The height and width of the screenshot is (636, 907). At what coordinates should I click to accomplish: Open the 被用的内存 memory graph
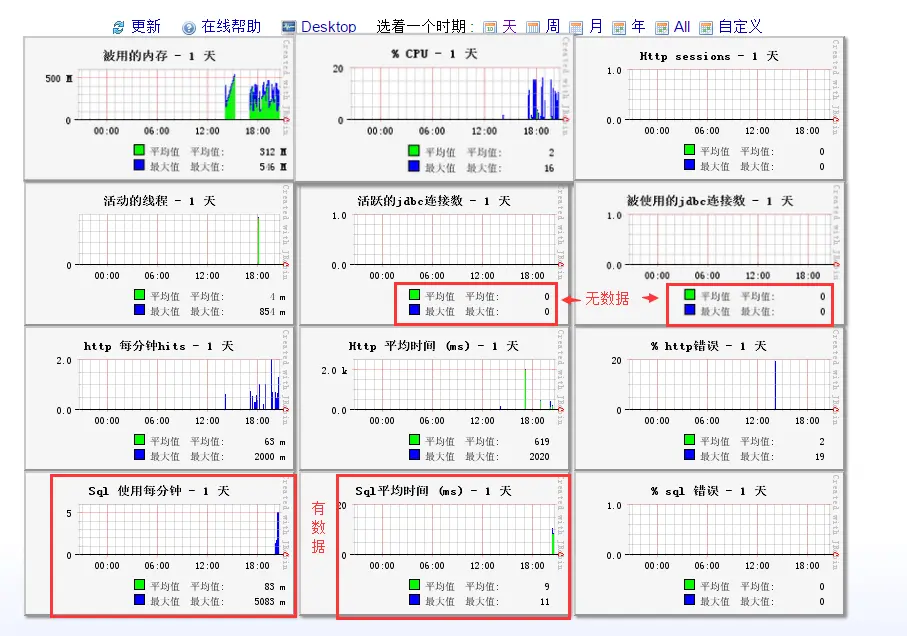pyautogui.click(x=157, y=108)
